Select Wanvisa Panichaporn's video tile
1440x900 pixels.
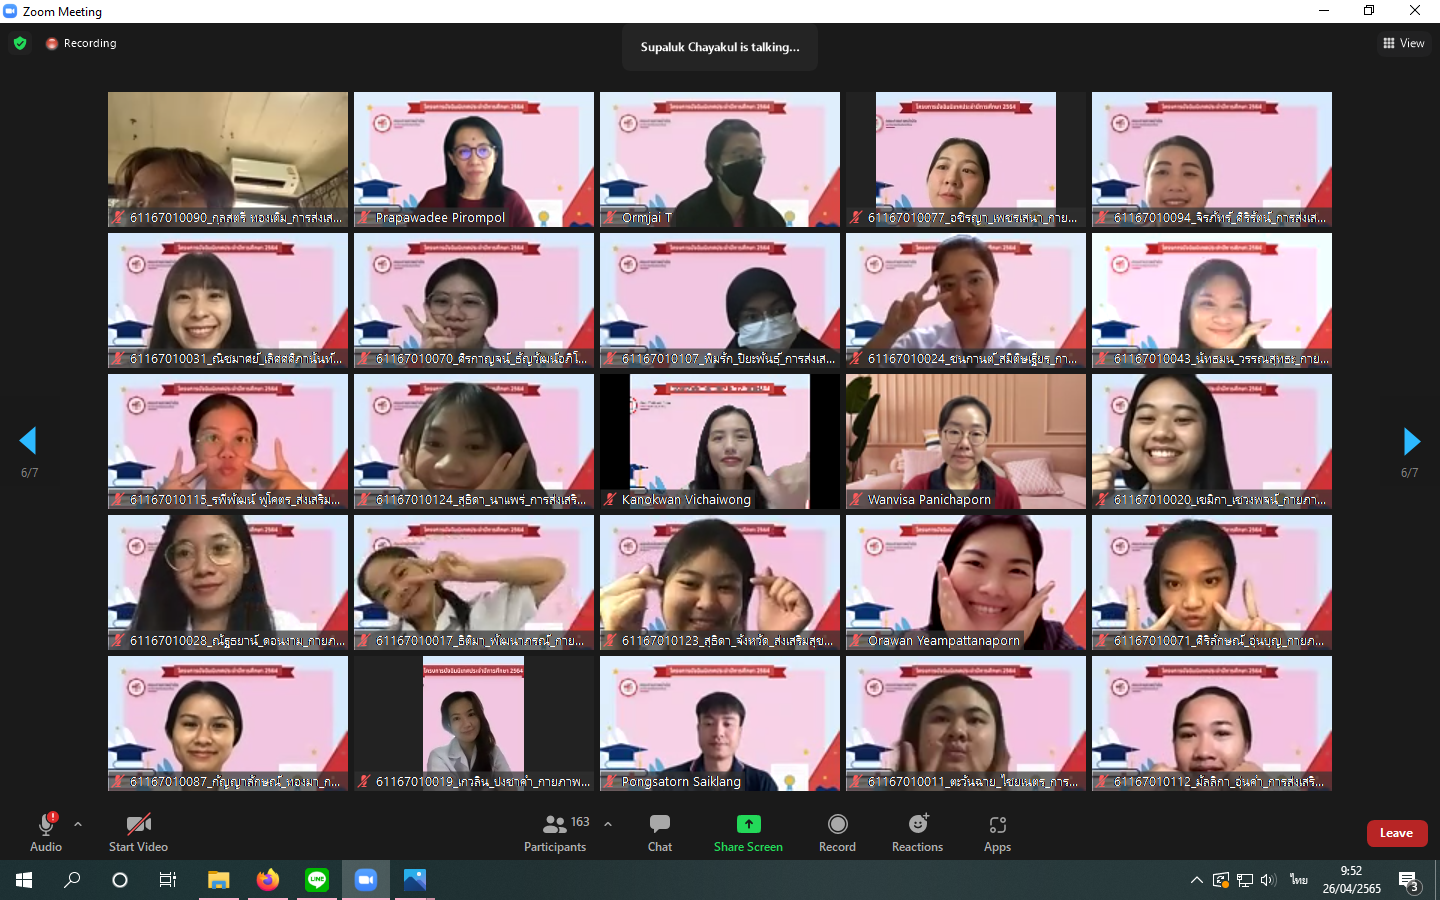(x=965, y=440)
